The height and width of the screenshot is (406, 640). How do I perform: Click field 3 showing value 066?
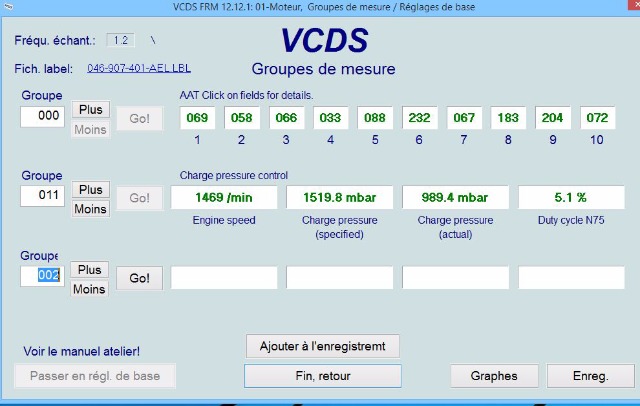tap(286, 118)
